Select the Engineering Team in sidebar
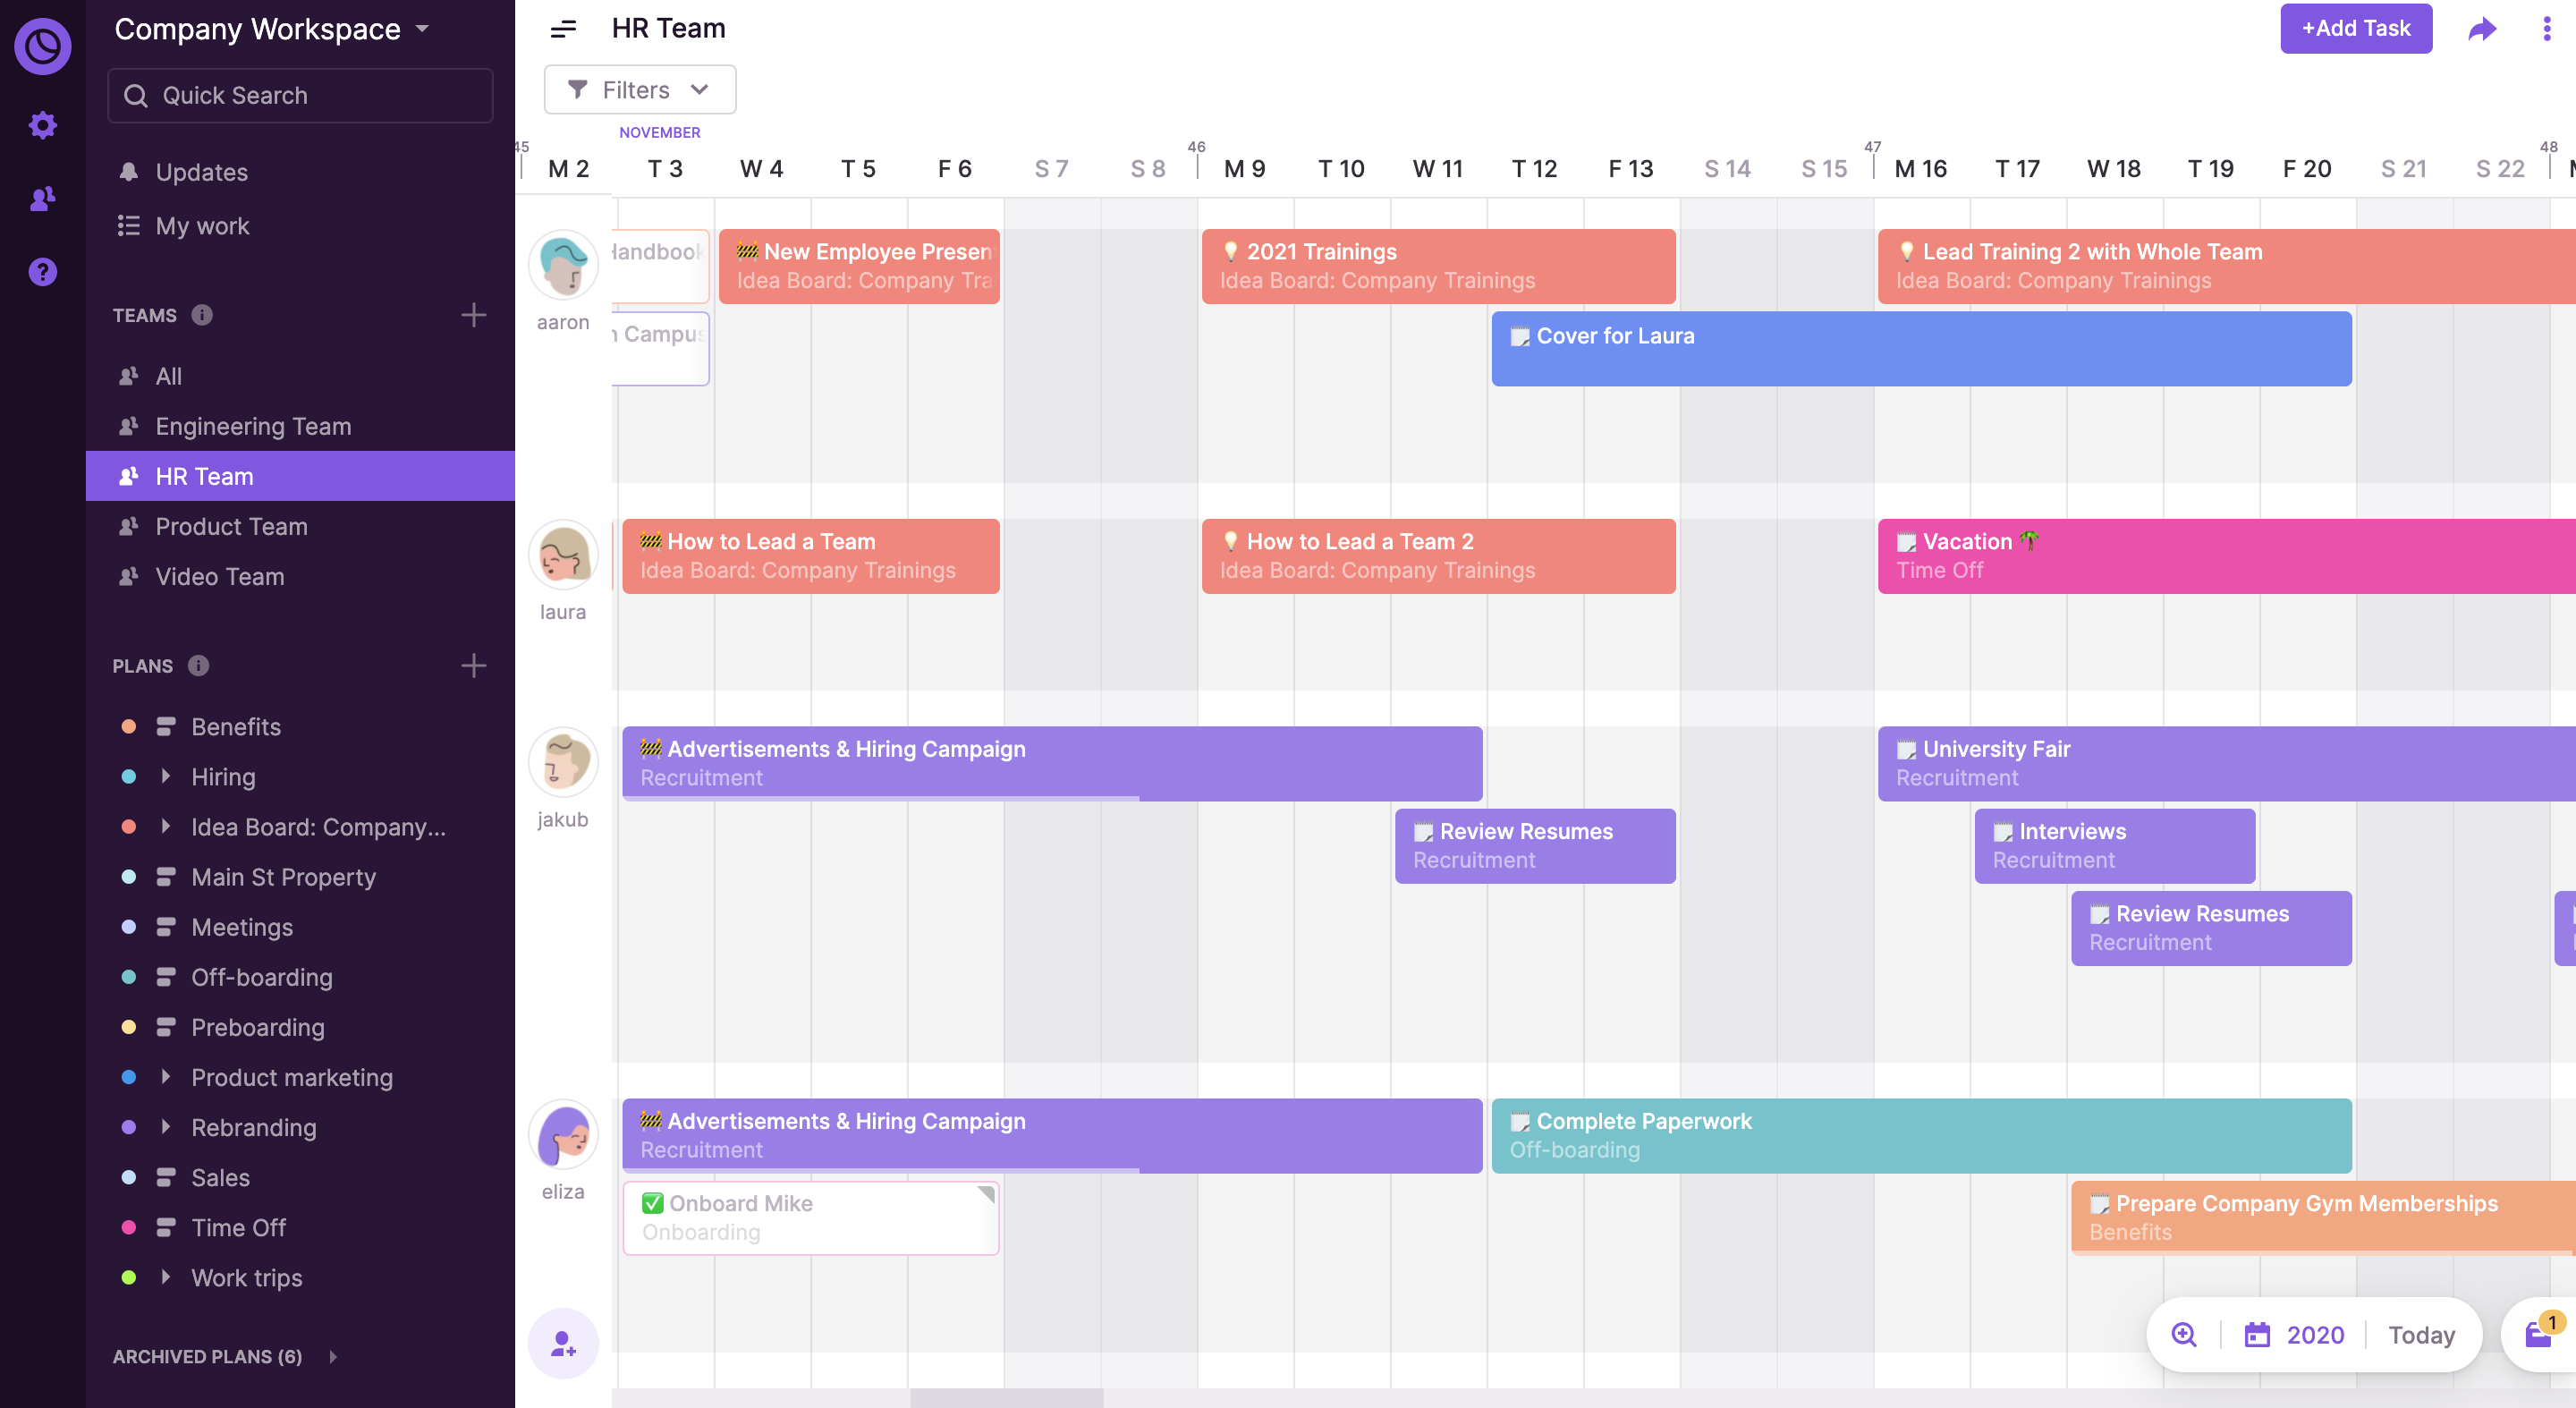This screenshot has width=2576, height=1408. [253, 425]
